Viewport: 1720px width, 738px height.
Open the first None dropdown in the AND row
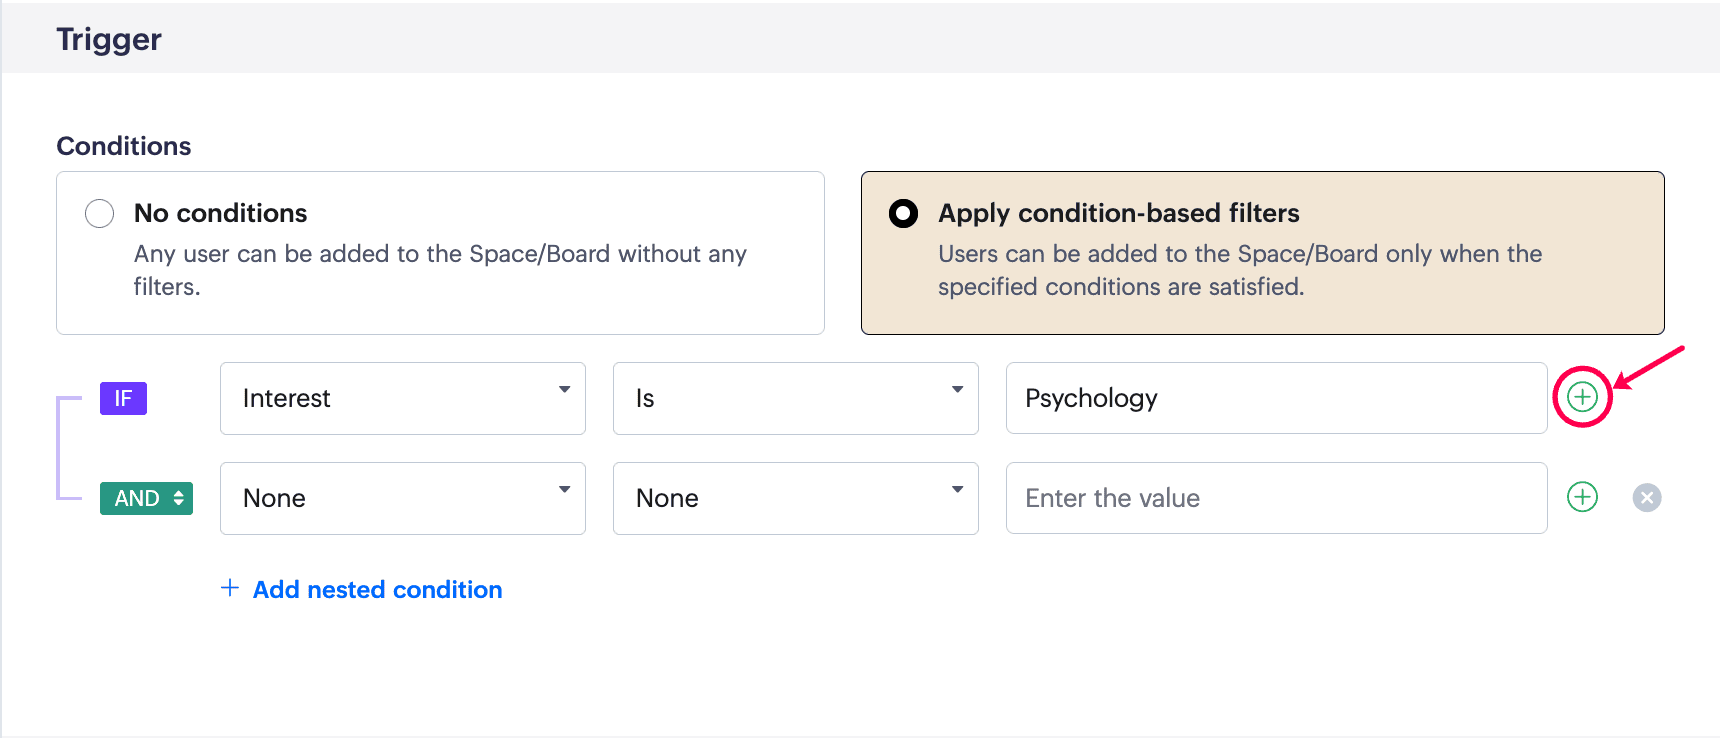coord(402,498)
